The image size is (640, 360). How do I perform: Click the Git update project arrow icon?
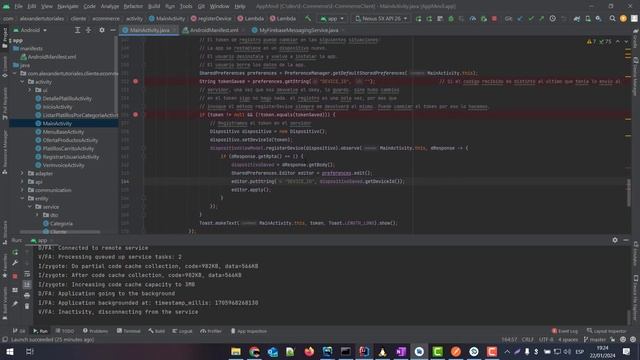pos(520,18)
